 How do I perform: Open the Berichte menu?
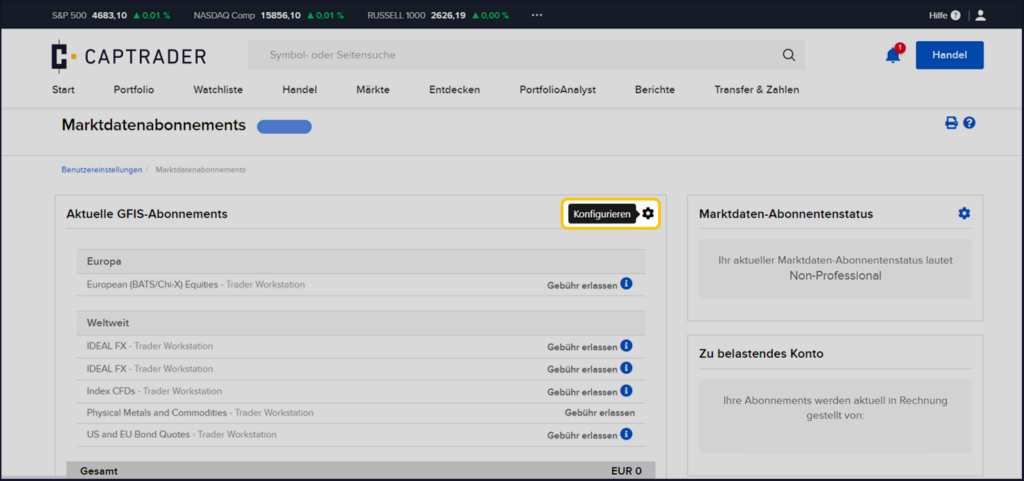655,90
